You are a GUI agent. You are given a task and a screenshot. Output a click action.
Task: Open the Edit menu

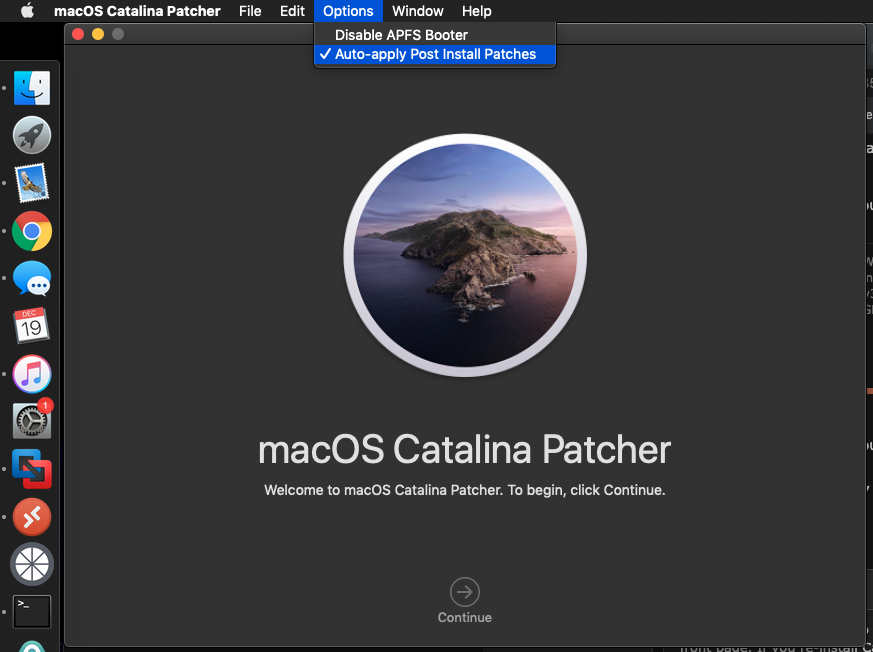click(x=292, y=11)
